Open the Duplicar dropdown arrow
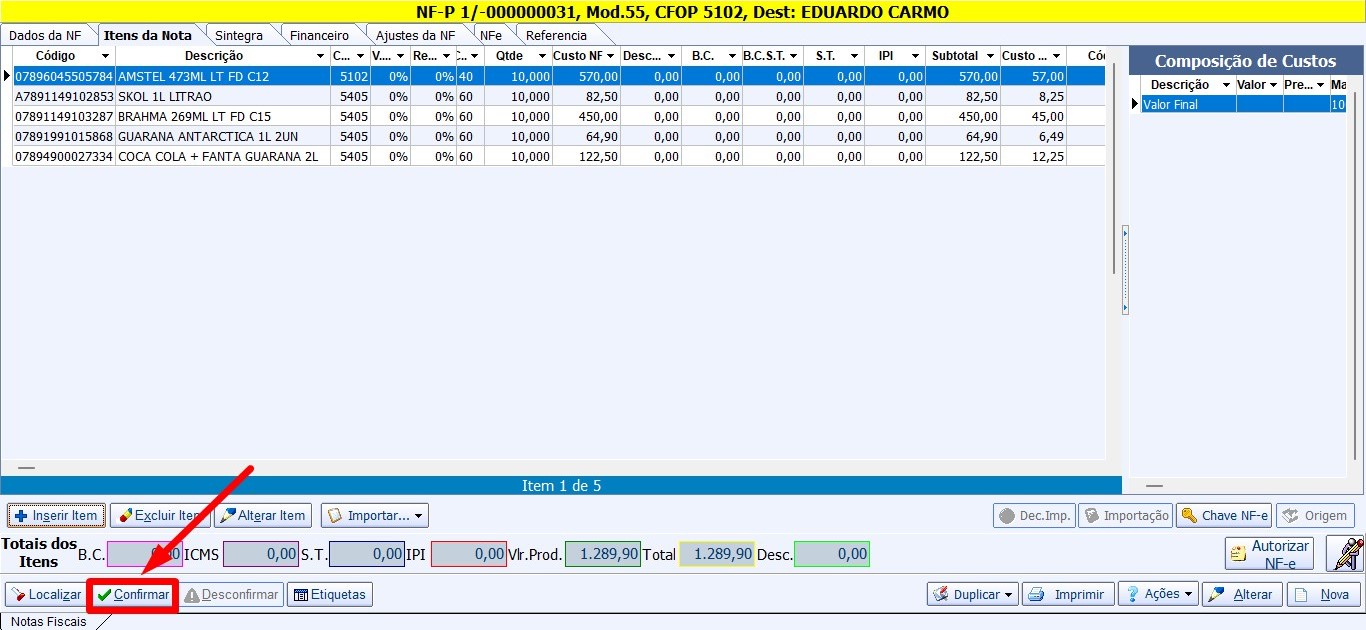The width and height of the screenshot is (1366, 630). [x=1008, y=595]
